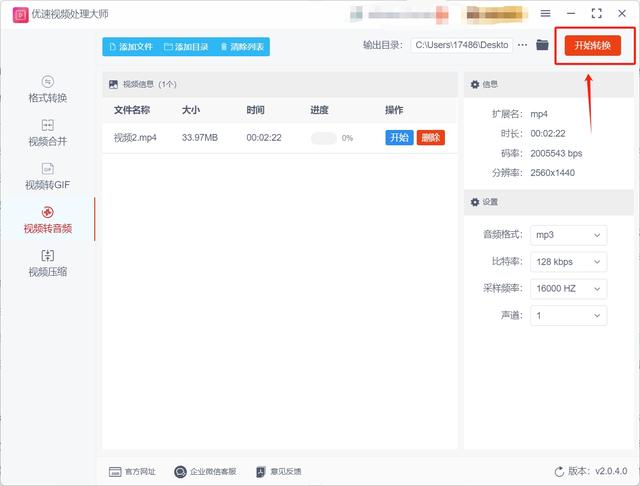
Task: Open the 比特率 128 kbps dropdown
Action: (569, 262)
